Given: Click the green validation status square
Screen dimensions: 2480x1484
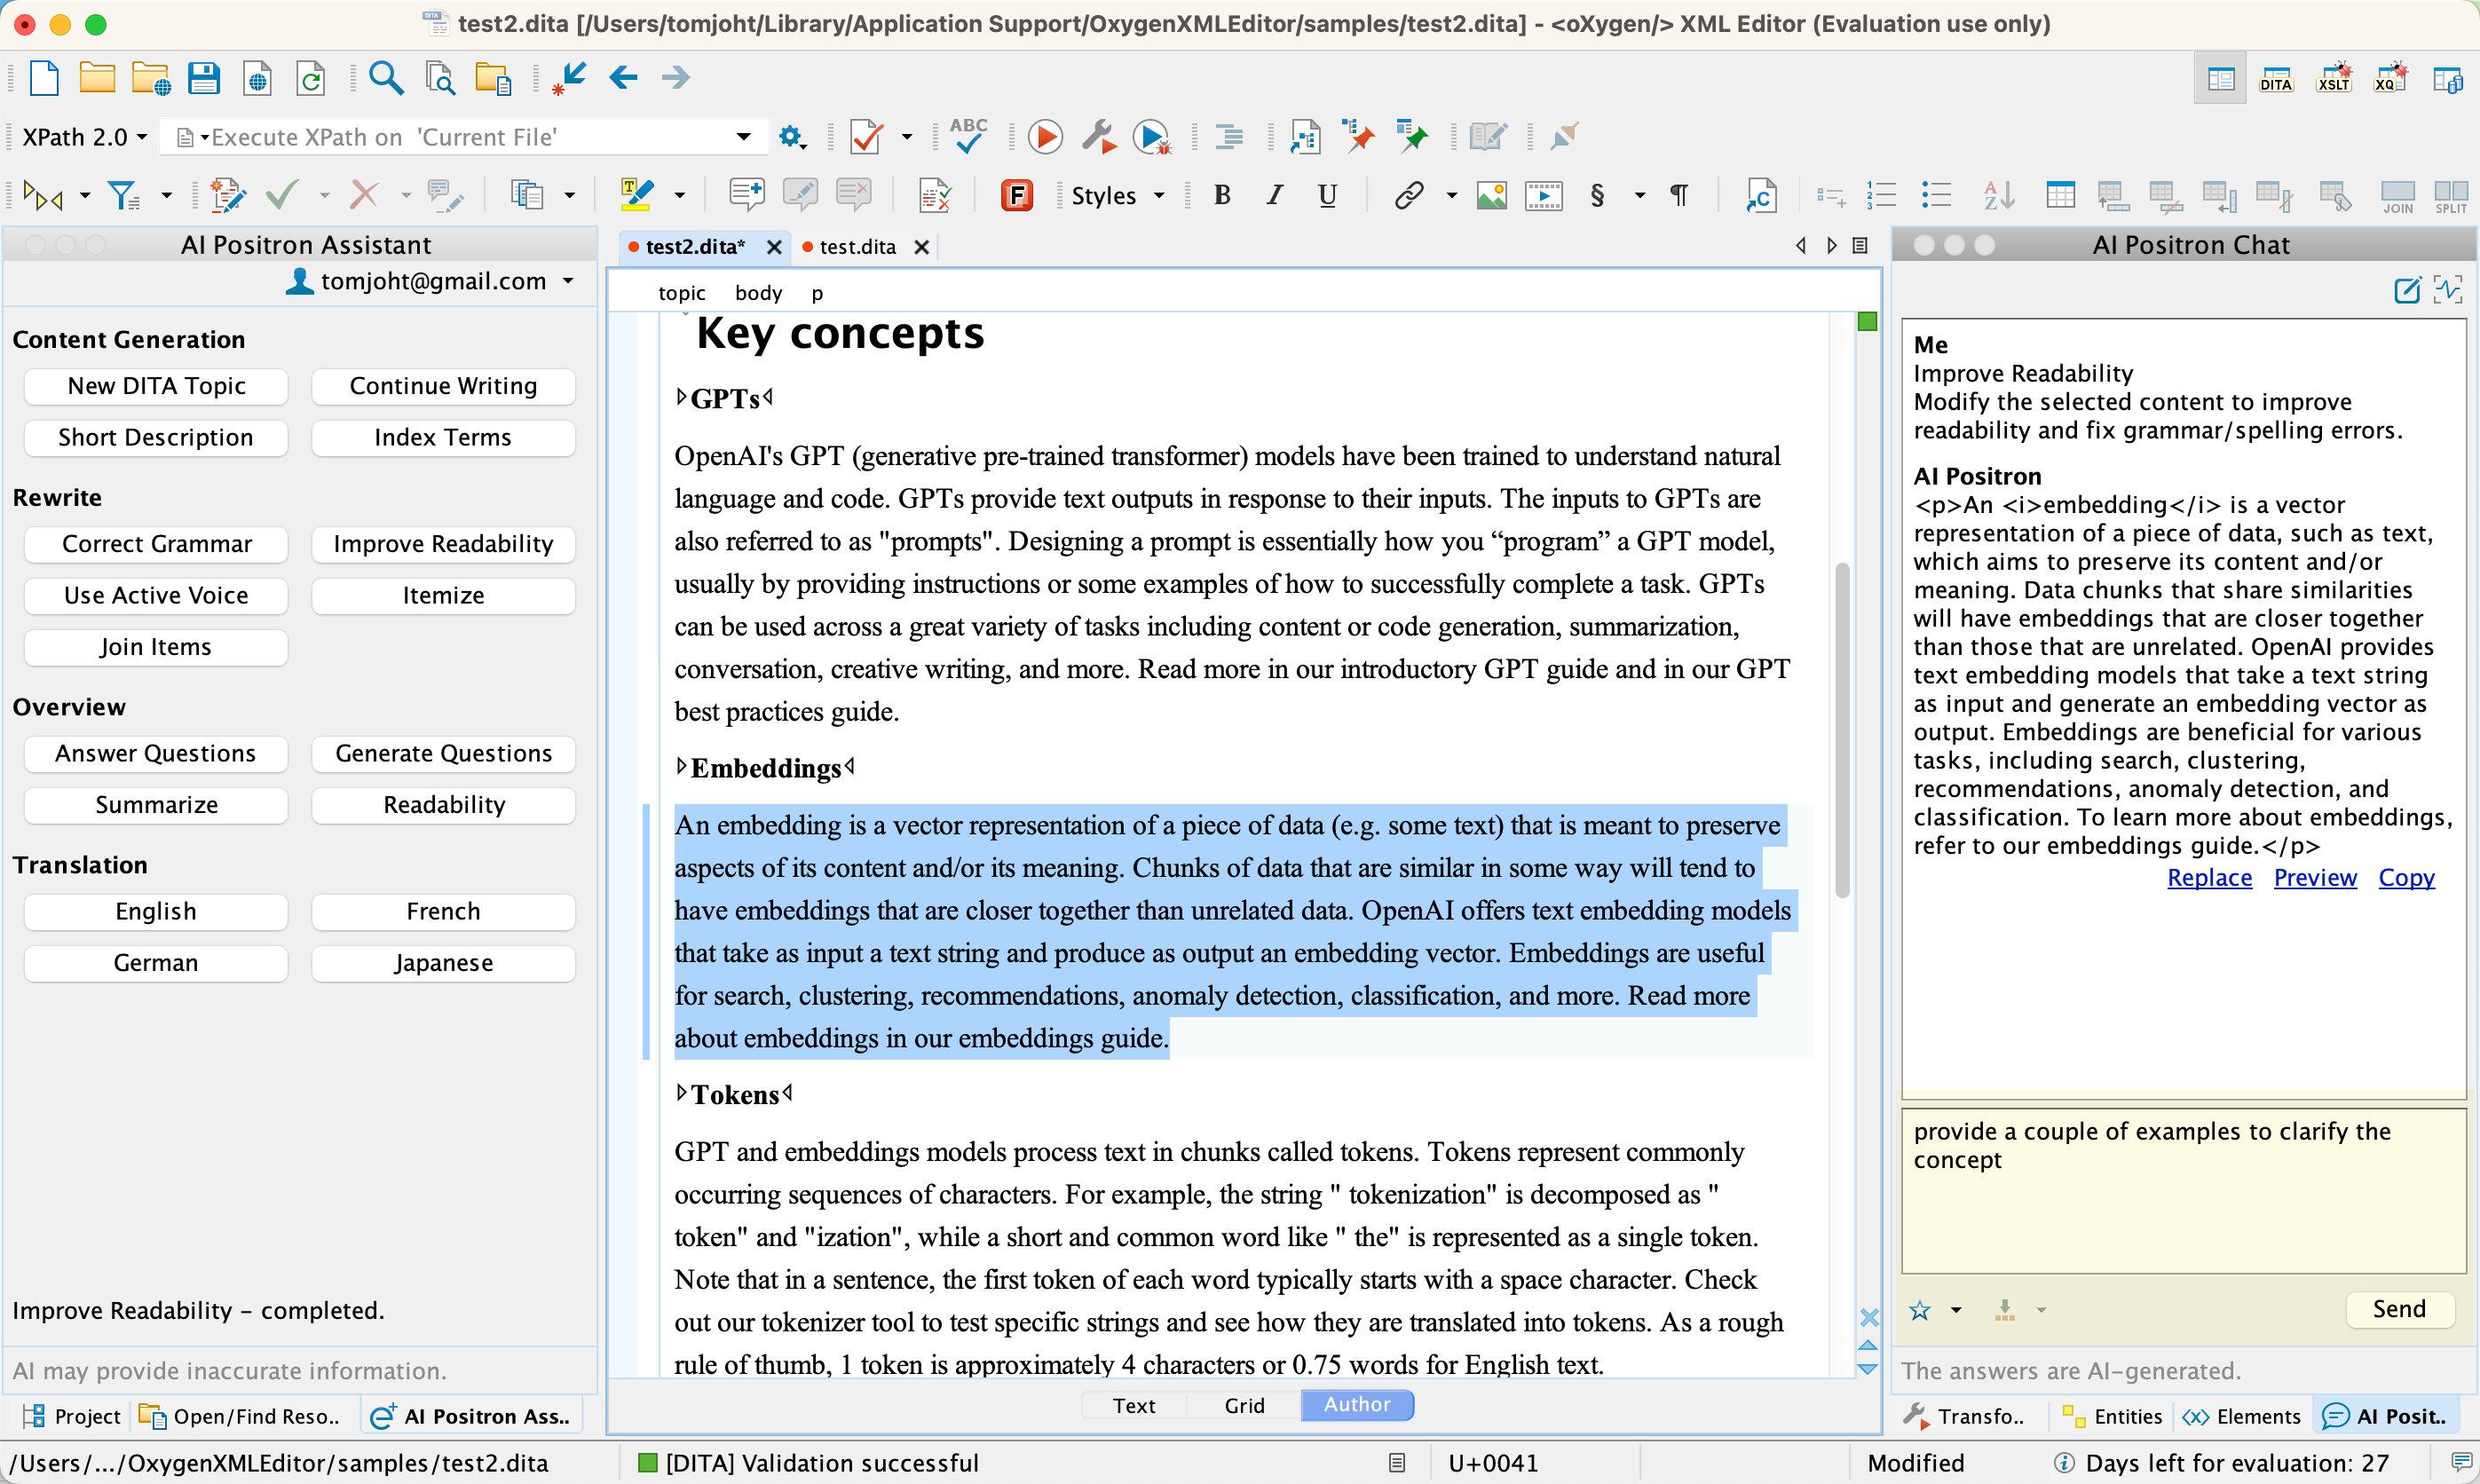Looking at the screenshot, I should coord(1867,321).
